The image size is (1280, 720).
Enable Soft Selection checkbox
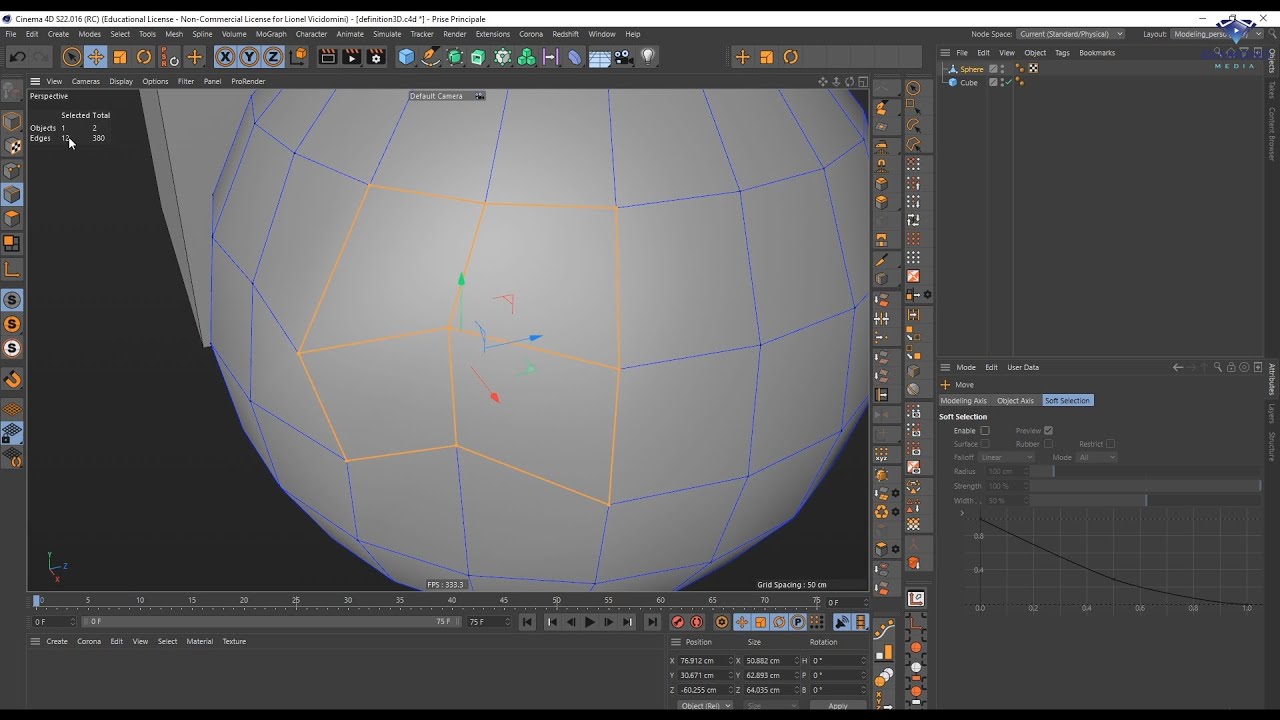coord(985,431)
